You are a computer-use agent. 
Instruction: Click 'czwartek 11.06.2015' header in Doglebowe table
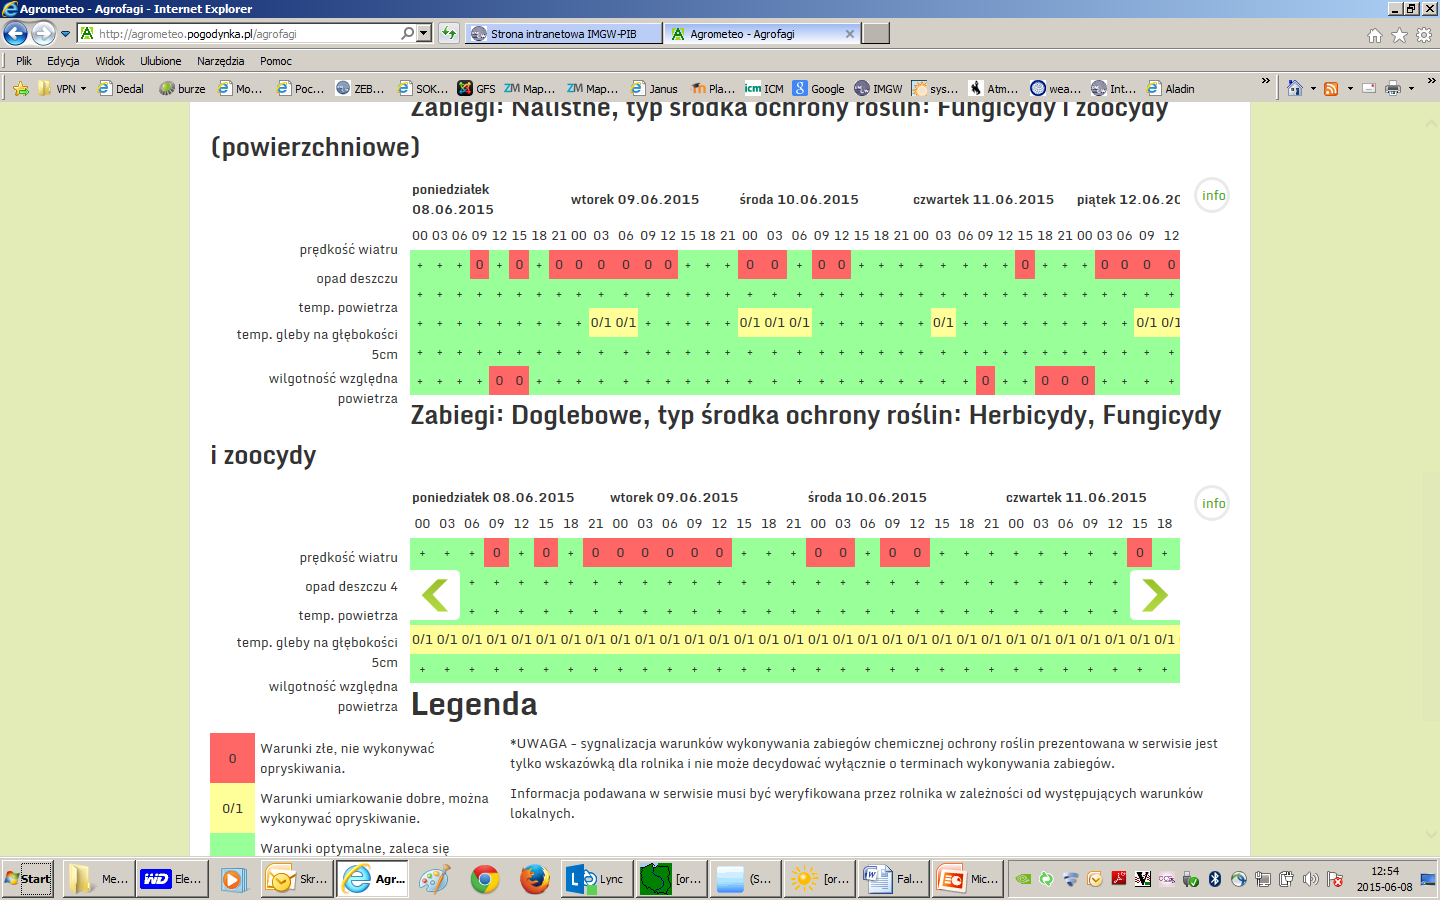click(x=1076, y=498)
